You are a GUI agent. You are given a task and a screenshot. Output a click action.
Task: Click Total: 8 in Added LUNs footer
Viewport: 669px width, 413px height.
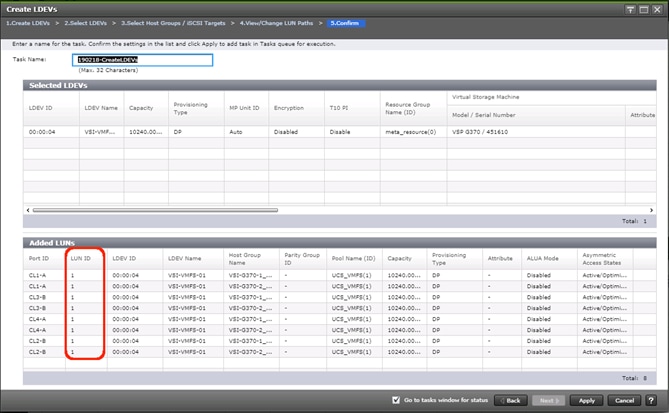coord(634,378)
